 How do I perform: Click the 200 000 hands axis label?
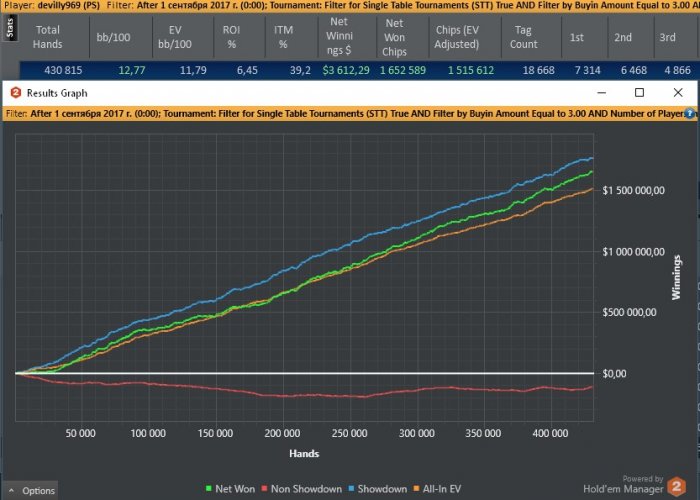click(x=282, y=433)
